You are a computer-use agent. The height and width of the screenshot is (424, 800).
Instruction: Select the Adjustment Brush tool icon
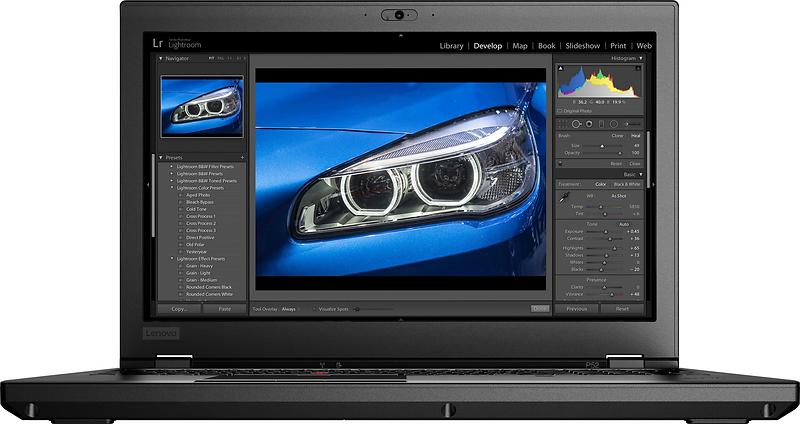point(626,123)
